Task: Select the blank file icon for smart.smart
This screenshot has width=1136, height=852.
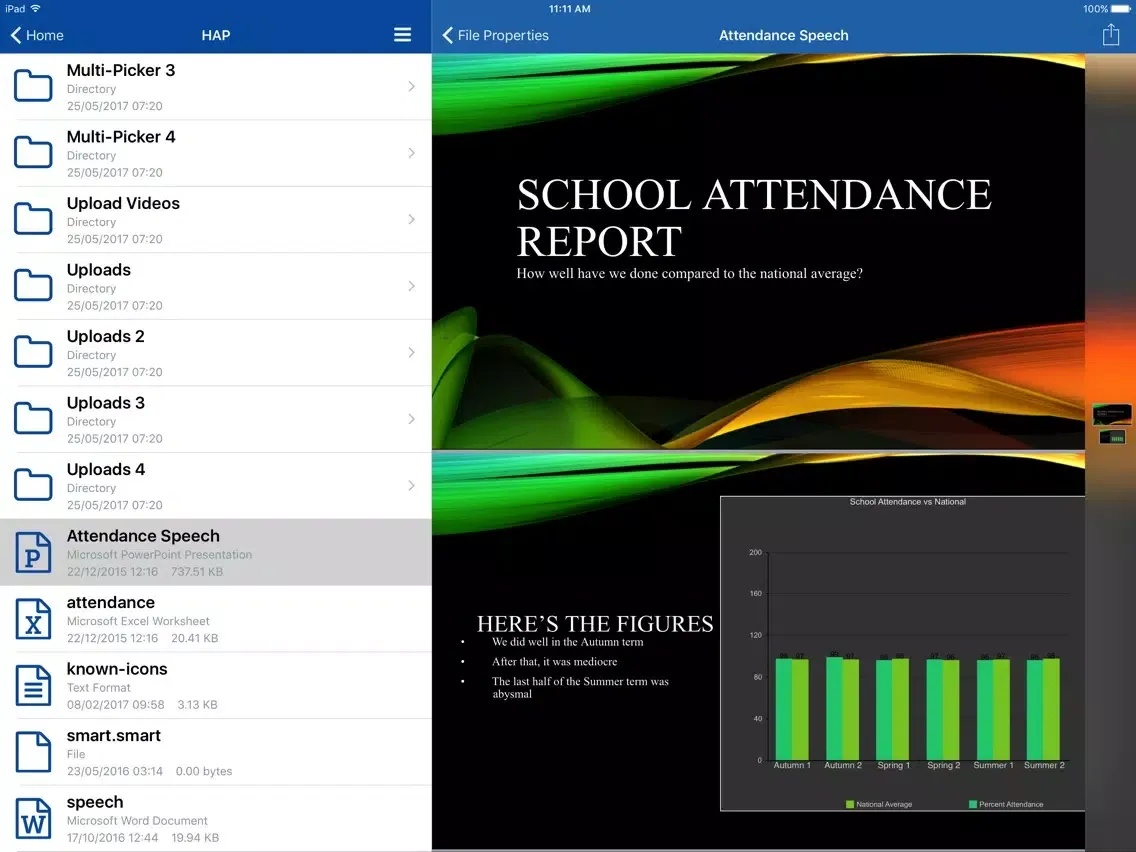Action: [33, 752]
